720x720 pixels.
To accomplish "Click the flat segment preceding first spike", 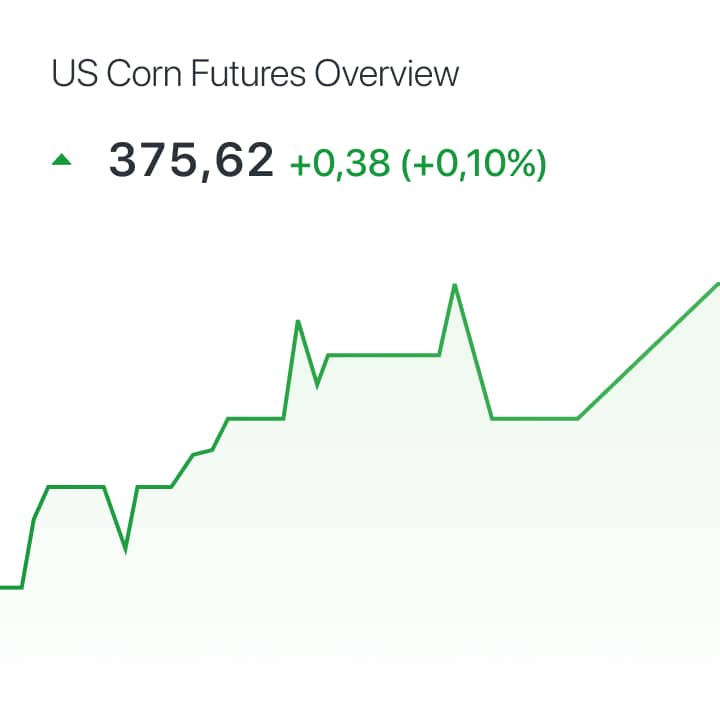I will pyautogui.click(x=256, y=418).
